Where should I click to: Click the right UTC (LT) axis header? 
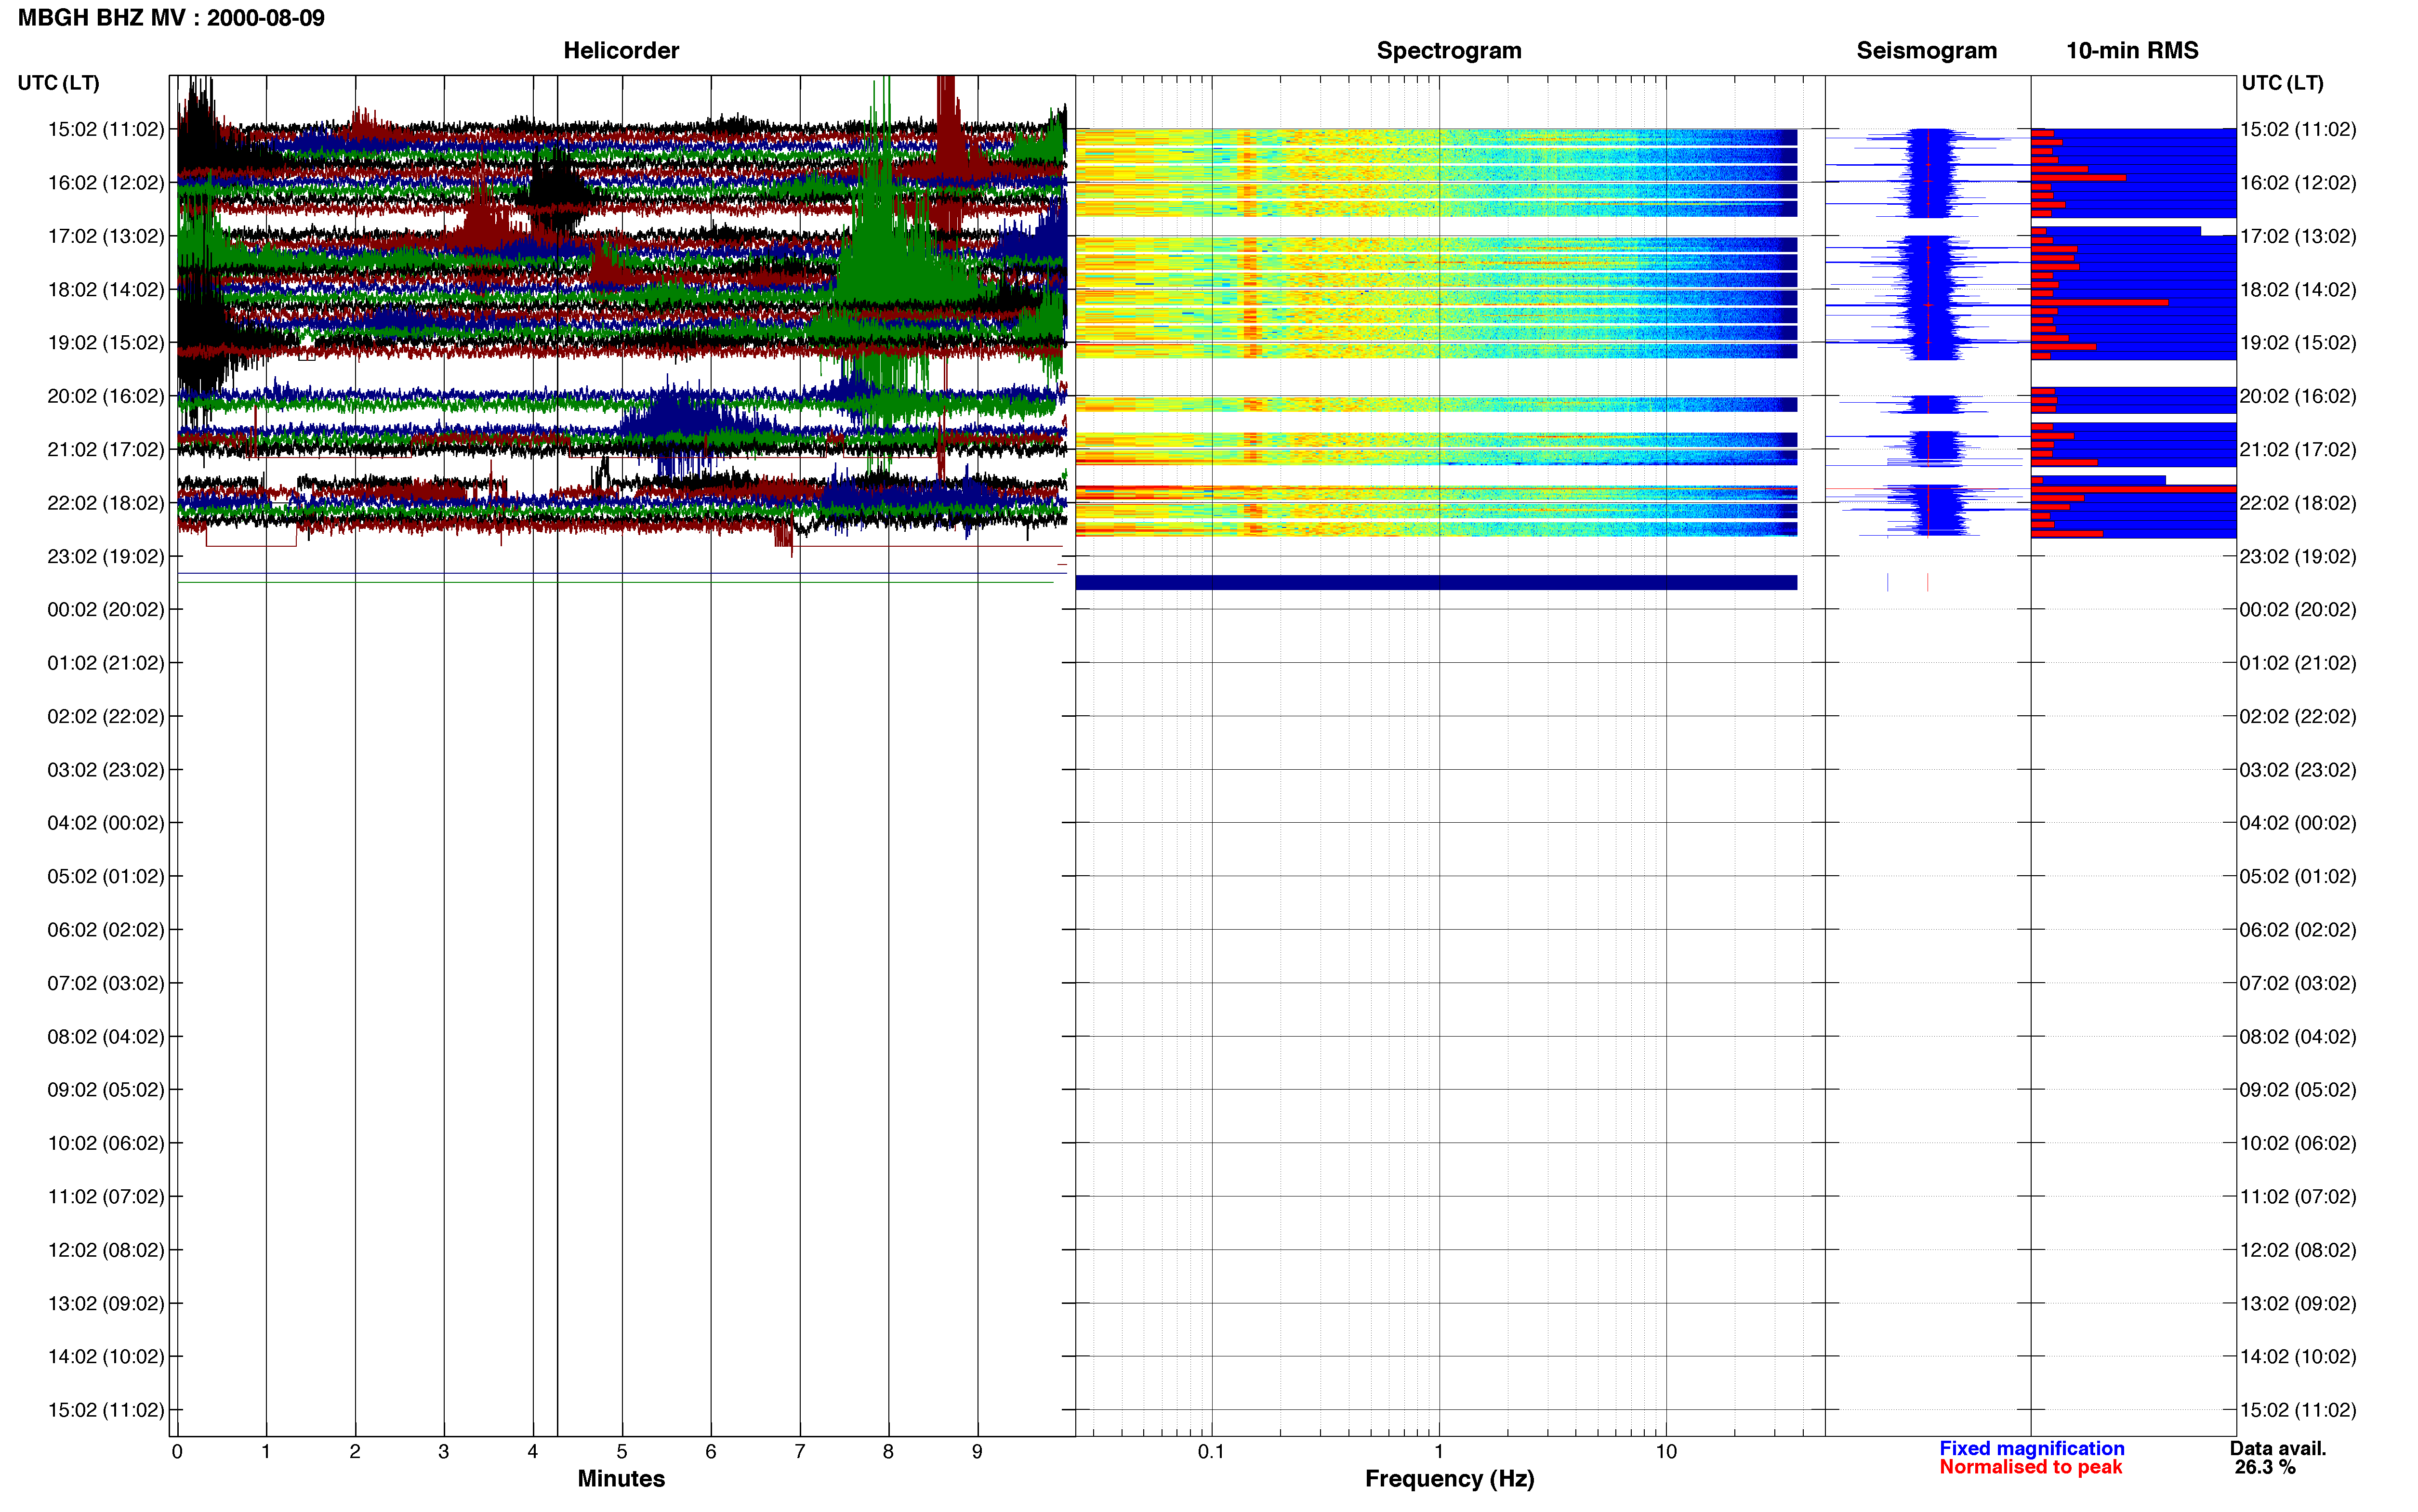[x=2282, y=83]
